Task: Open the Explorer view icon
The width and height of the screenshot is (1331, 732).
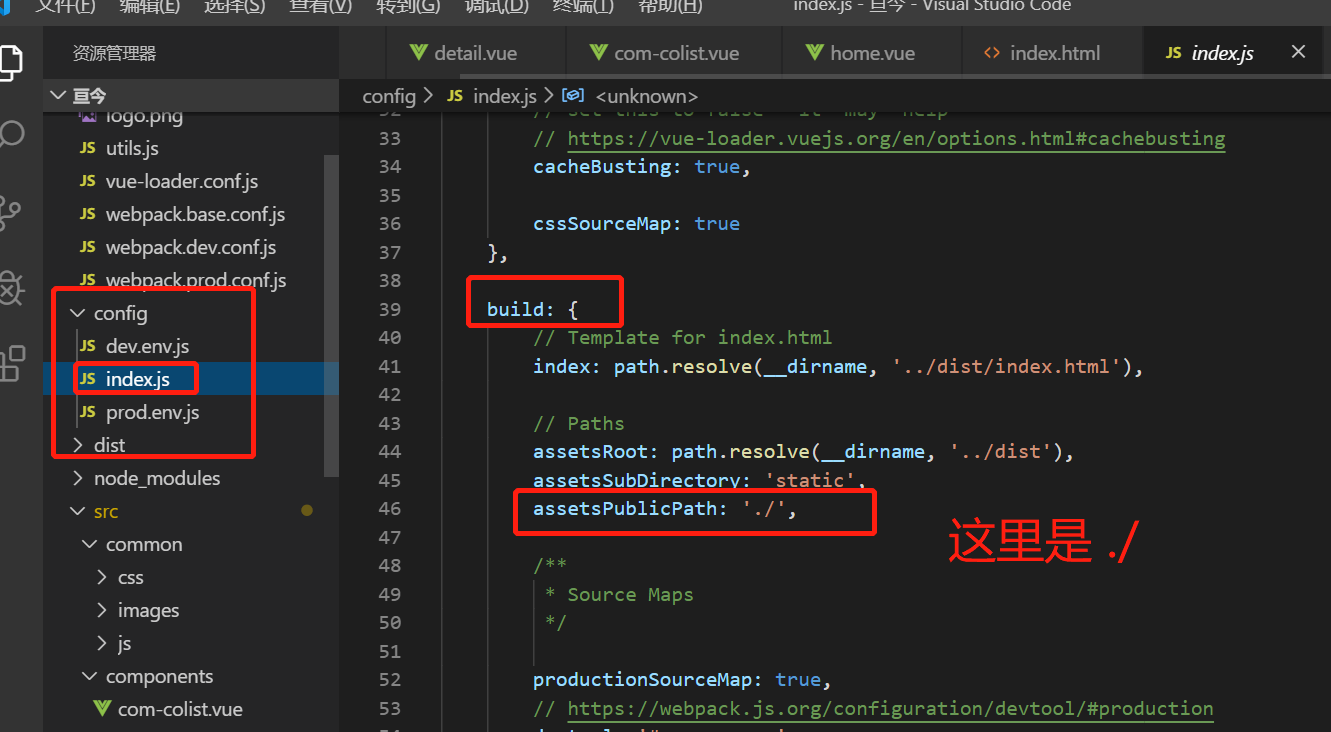Action: tap(13, 62)
